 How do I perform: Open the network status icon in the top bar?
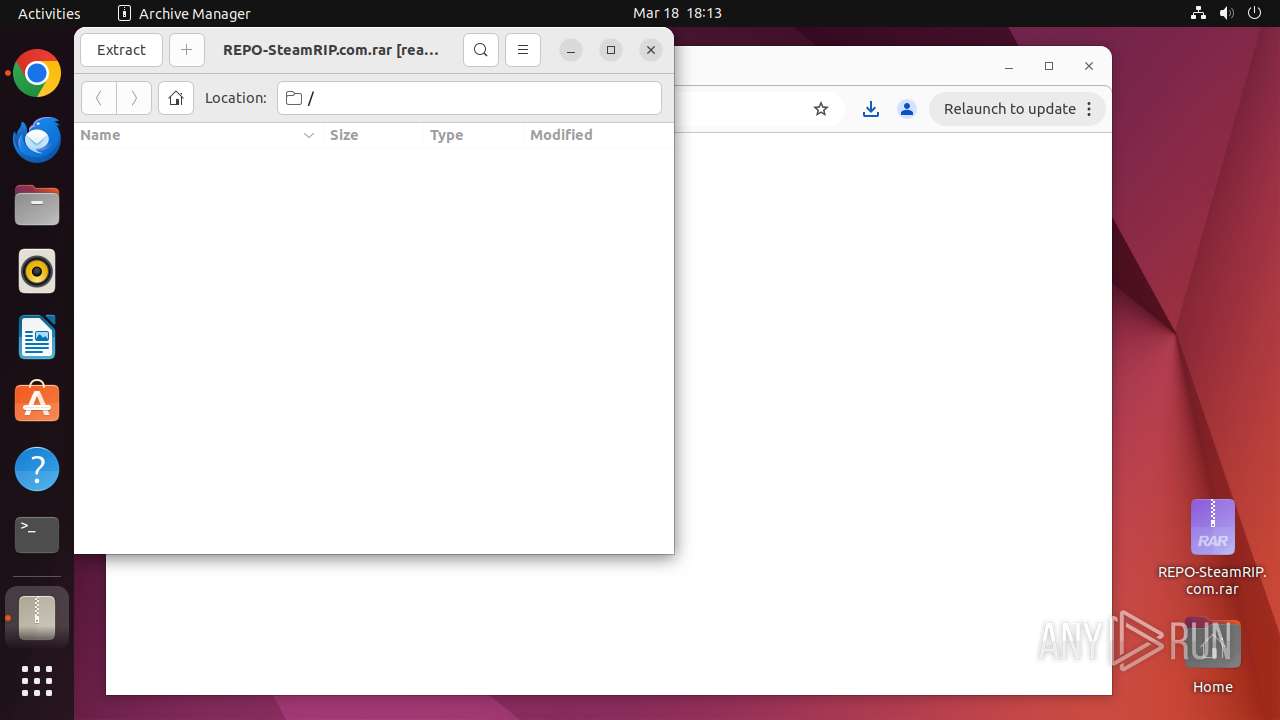coord(1199,13)
